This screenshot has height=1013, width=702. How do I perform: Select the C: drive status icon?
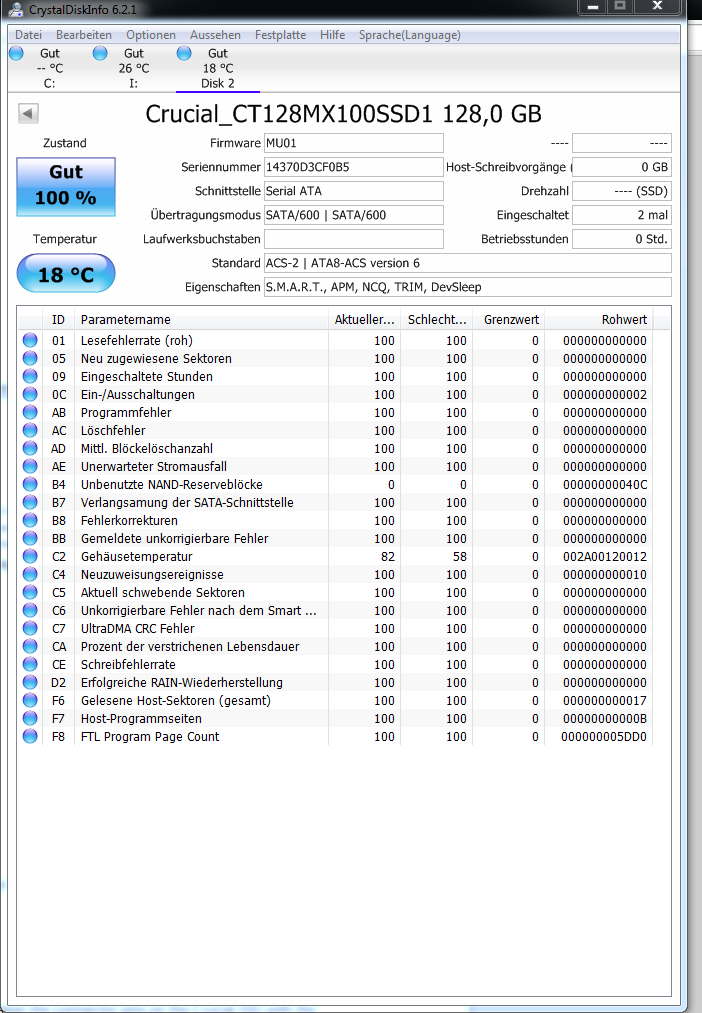tap(17, 54)
